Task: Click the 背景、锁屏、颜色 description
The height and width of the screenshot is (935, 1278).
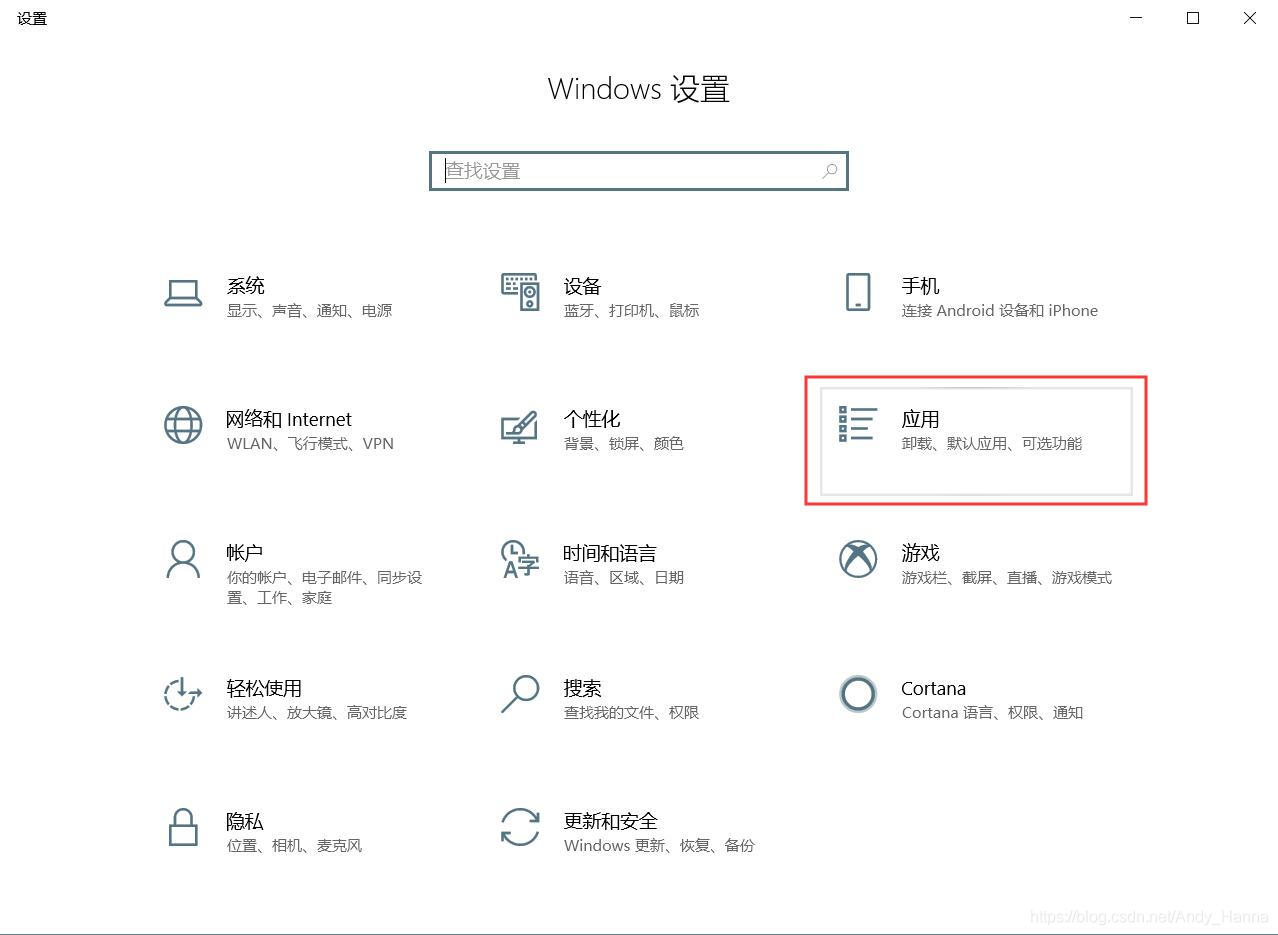Action: pyautogui.click(x=623, y=444)
